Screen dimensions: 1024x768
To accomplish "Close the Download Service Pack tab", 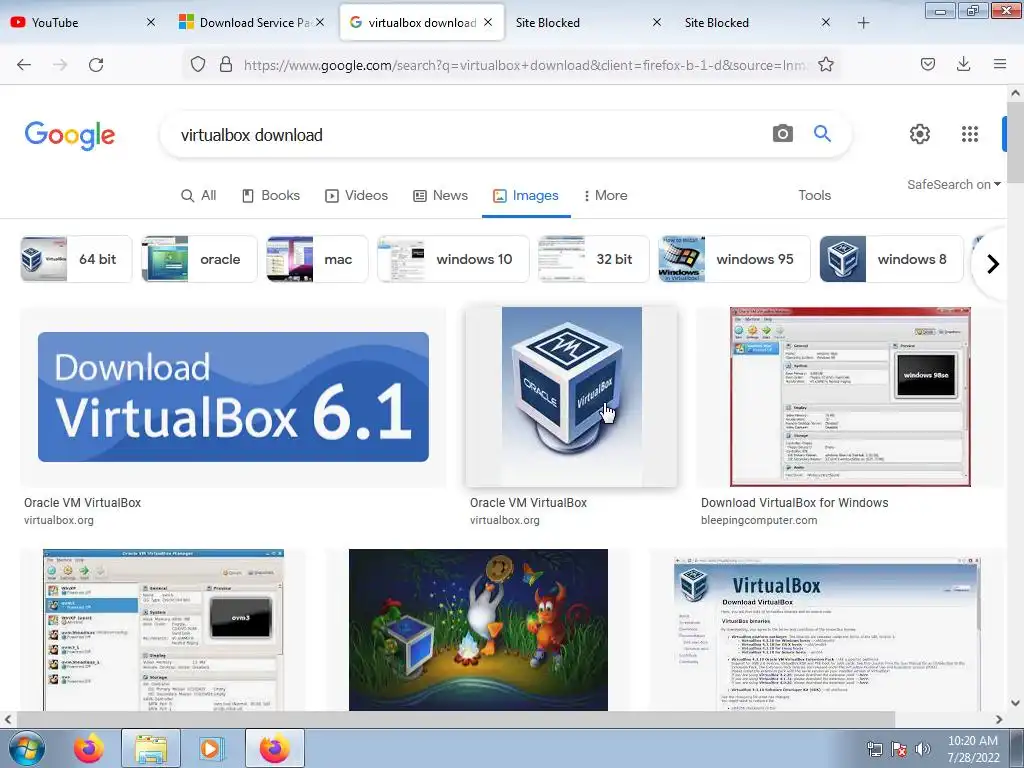I will [x=320, y=22].
